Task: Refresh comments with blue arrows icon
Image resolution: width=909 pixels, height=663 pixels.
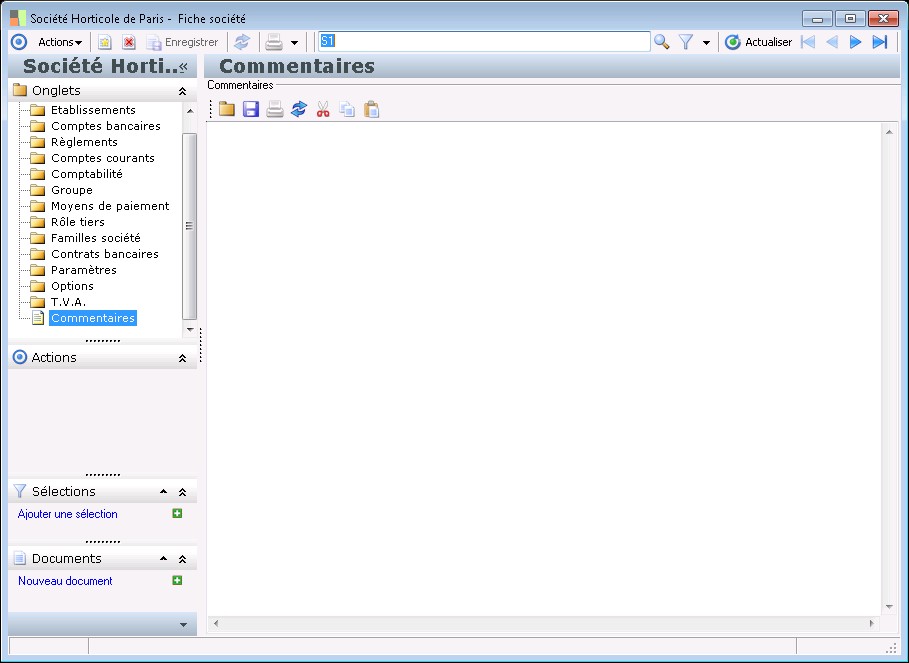Action: tap(299, 109)
